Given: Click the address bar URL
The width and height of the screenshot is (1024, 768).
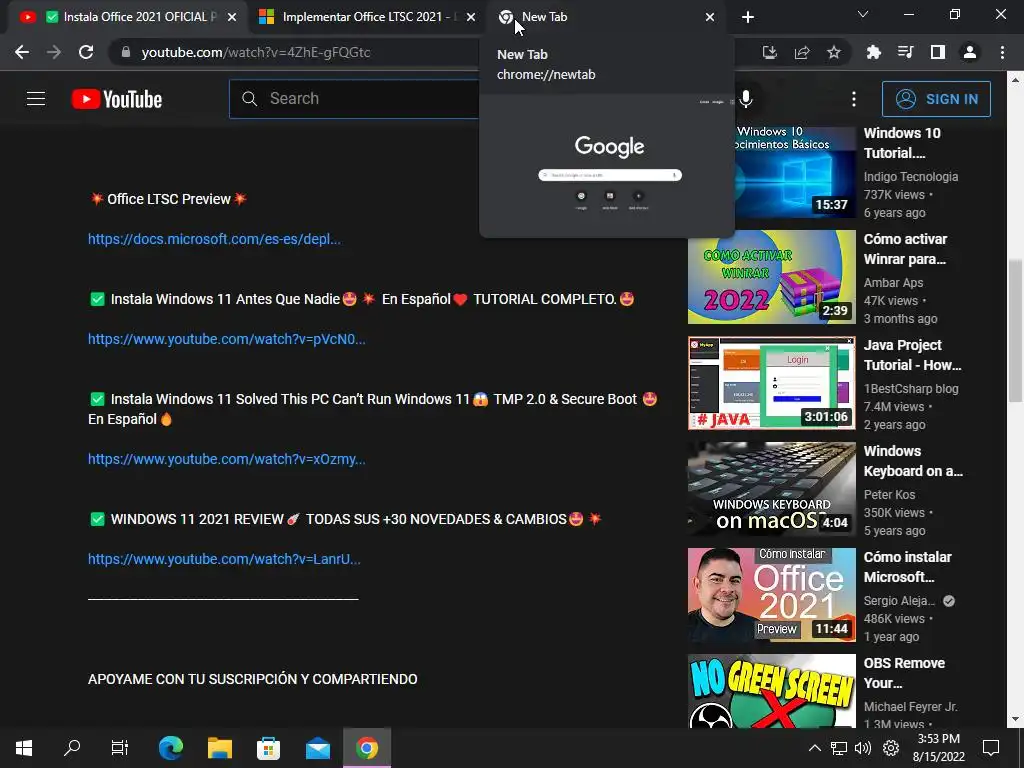Looking at the screenshot, I should (256, 52).
